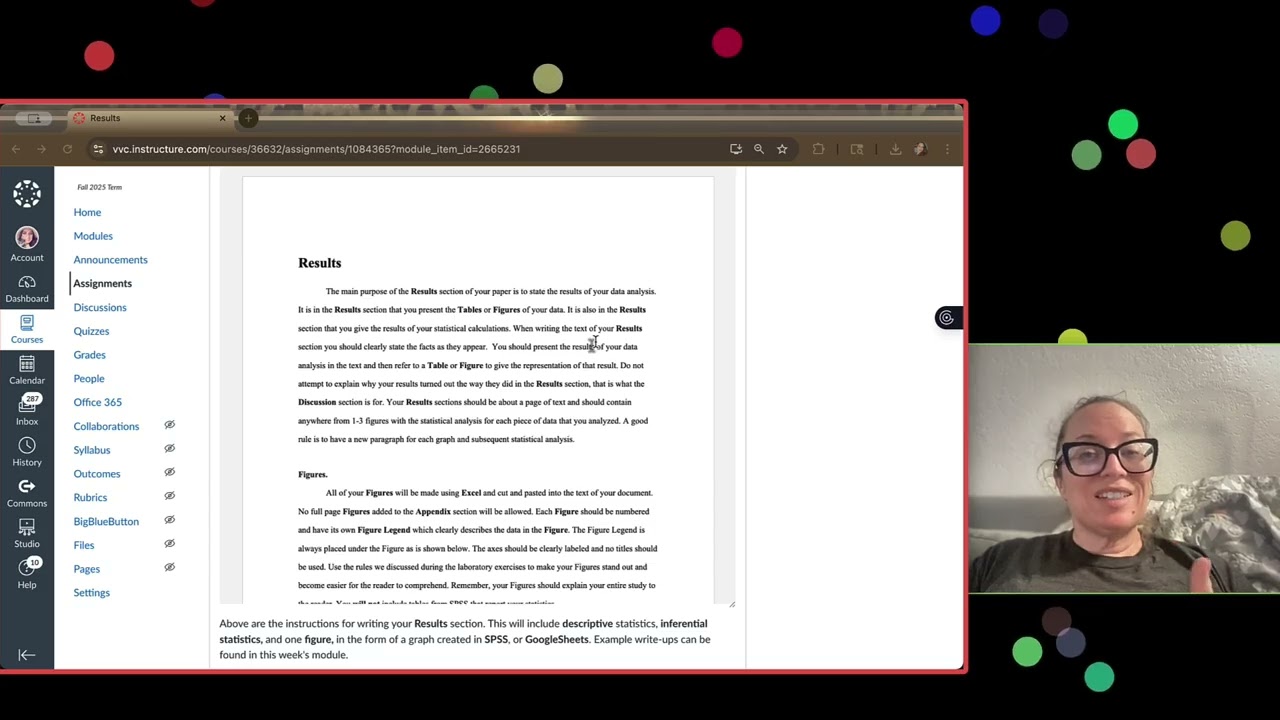Open Announcements in course navigation
The width and height of the screenshot is (1280, 720).
click(110, 260)
